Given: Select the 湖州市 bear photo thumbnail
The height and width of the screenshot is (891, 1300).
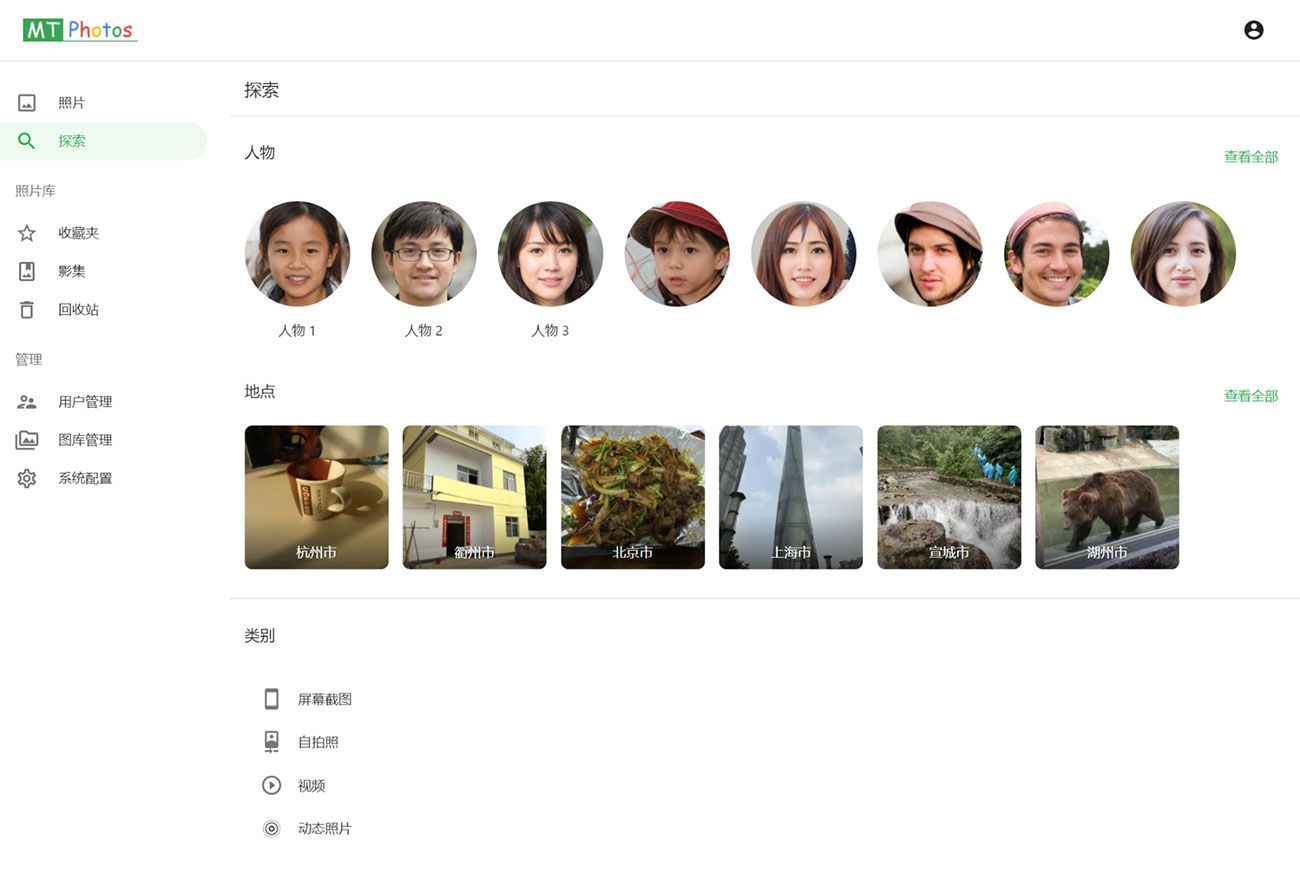Looking at the screenshot, I should pyautogui.click(x=1106, y=497).
